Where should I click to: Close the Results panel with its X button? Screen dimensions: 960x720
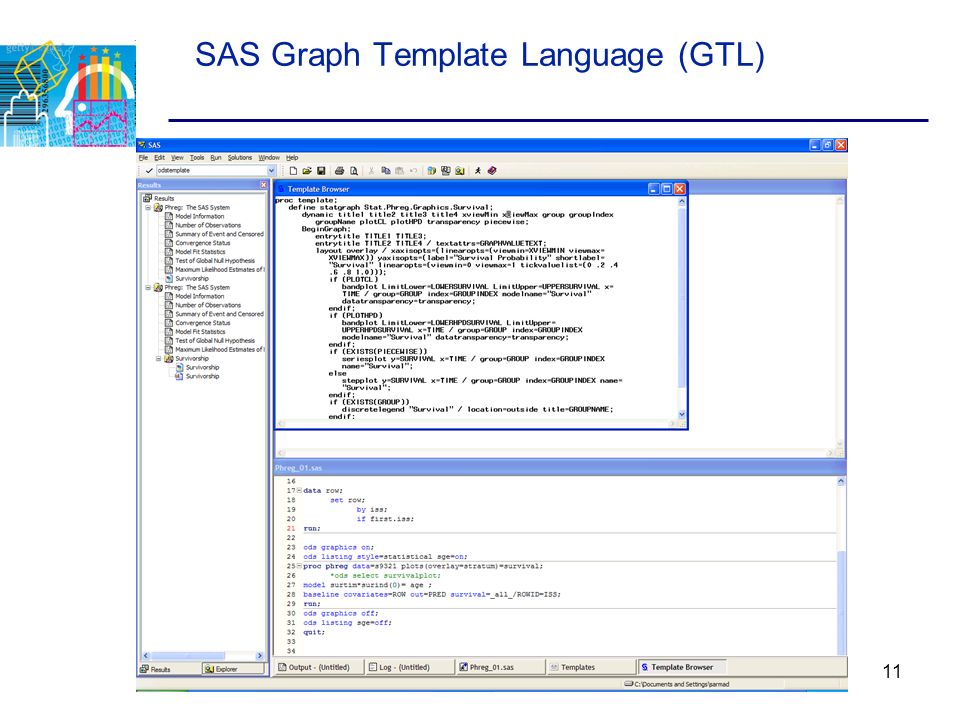[263, 185]
